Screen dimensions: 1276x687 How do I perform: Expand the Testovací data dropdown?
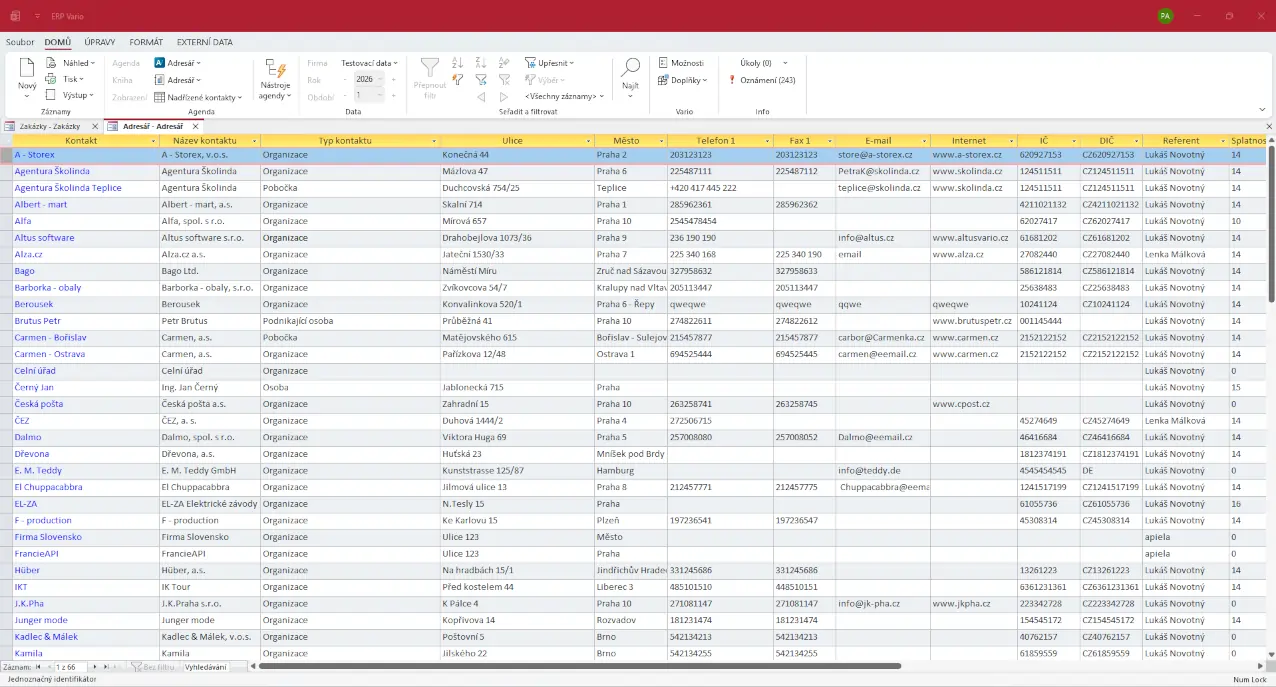tap(369, 63)
